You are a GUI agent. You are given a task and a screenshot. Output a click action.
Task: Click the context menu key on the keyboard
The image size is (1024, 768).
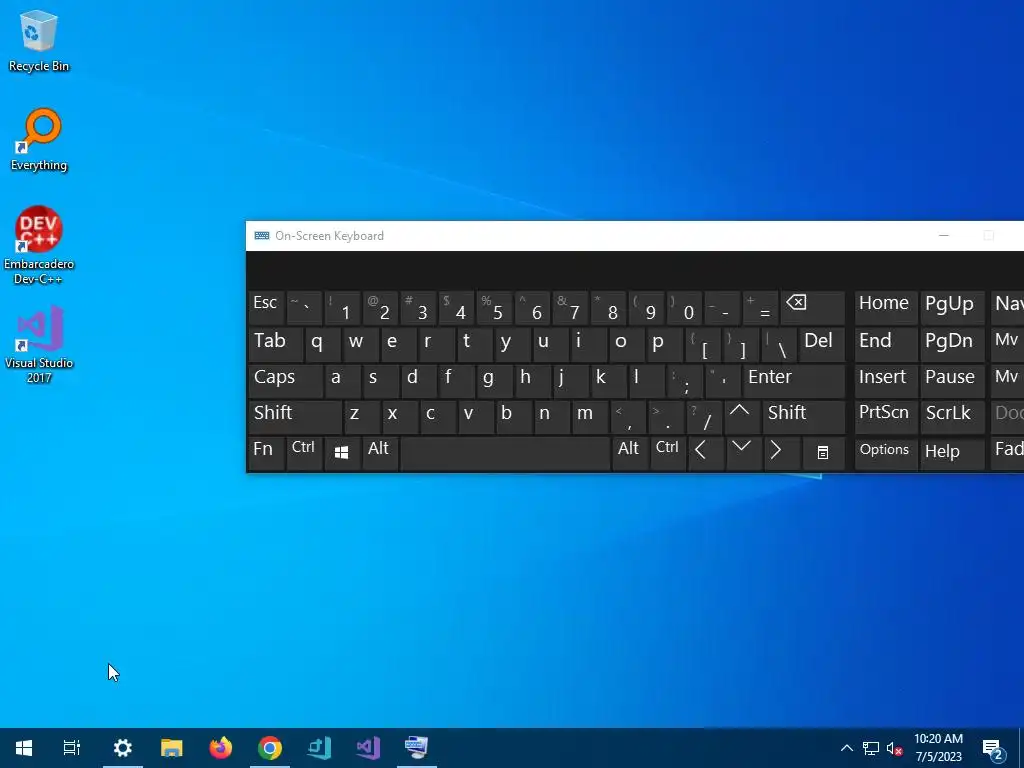click(824, 453)
